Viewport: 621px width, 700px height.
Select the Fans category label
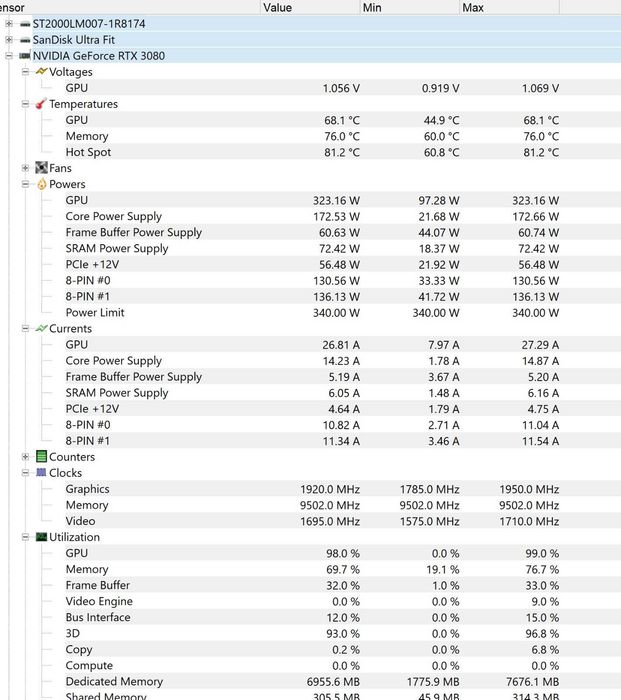click(x=60, y=168)
